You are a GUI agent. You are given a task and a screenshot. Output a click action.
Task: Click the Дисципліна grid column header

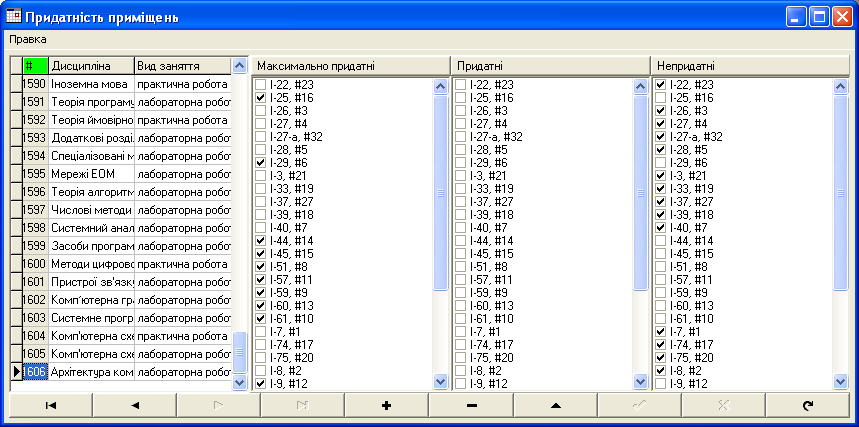coord(91,66)
